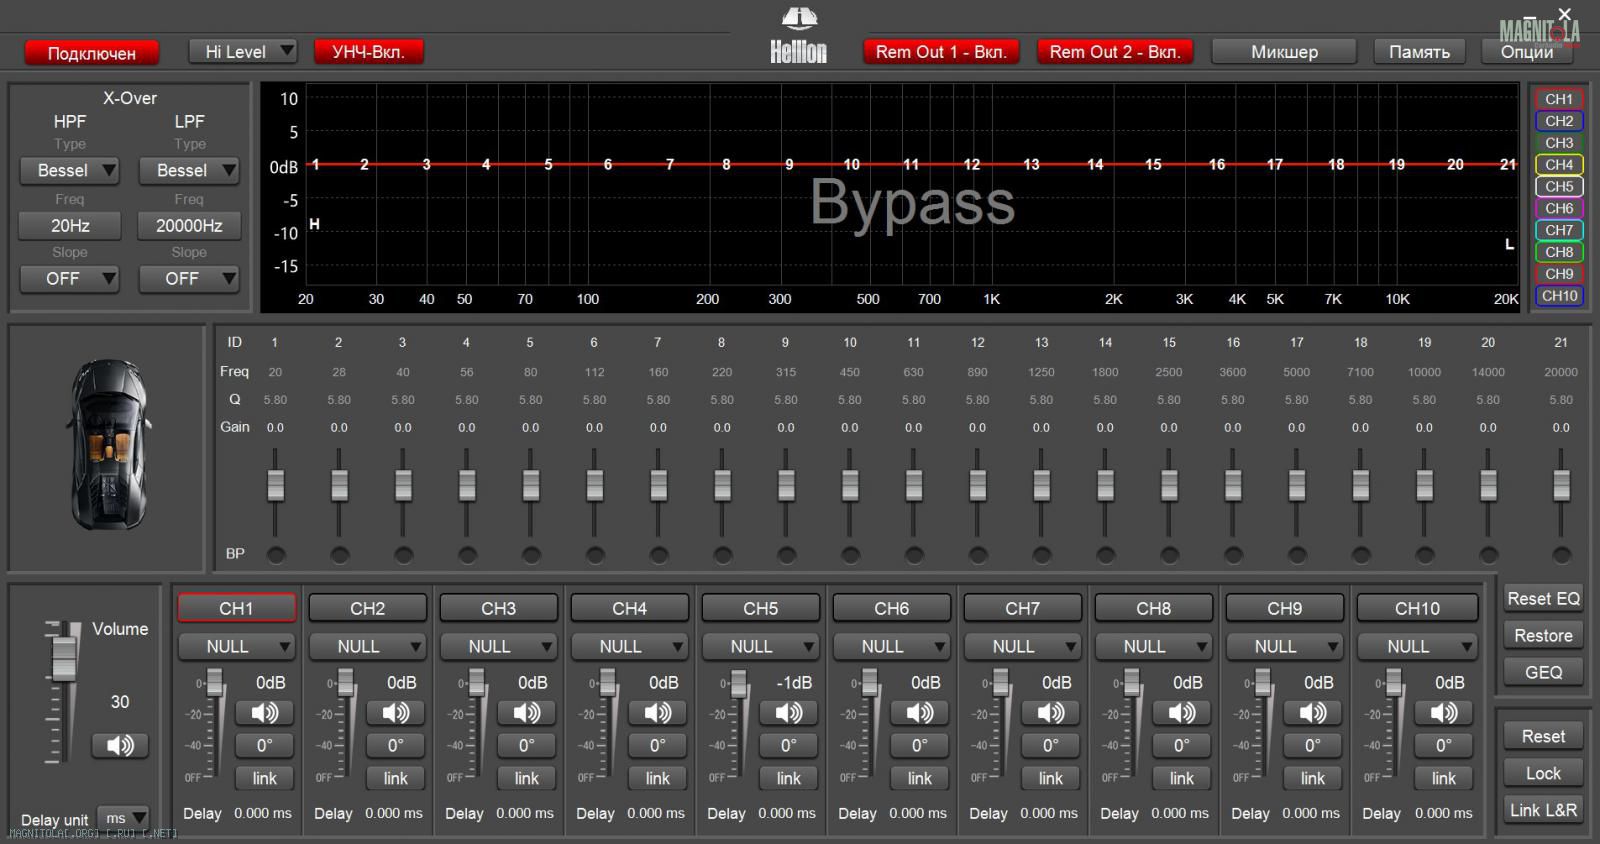Click the Link L&R button
This screenshot has height=844, width=1600.
[x=1543, y=811]
